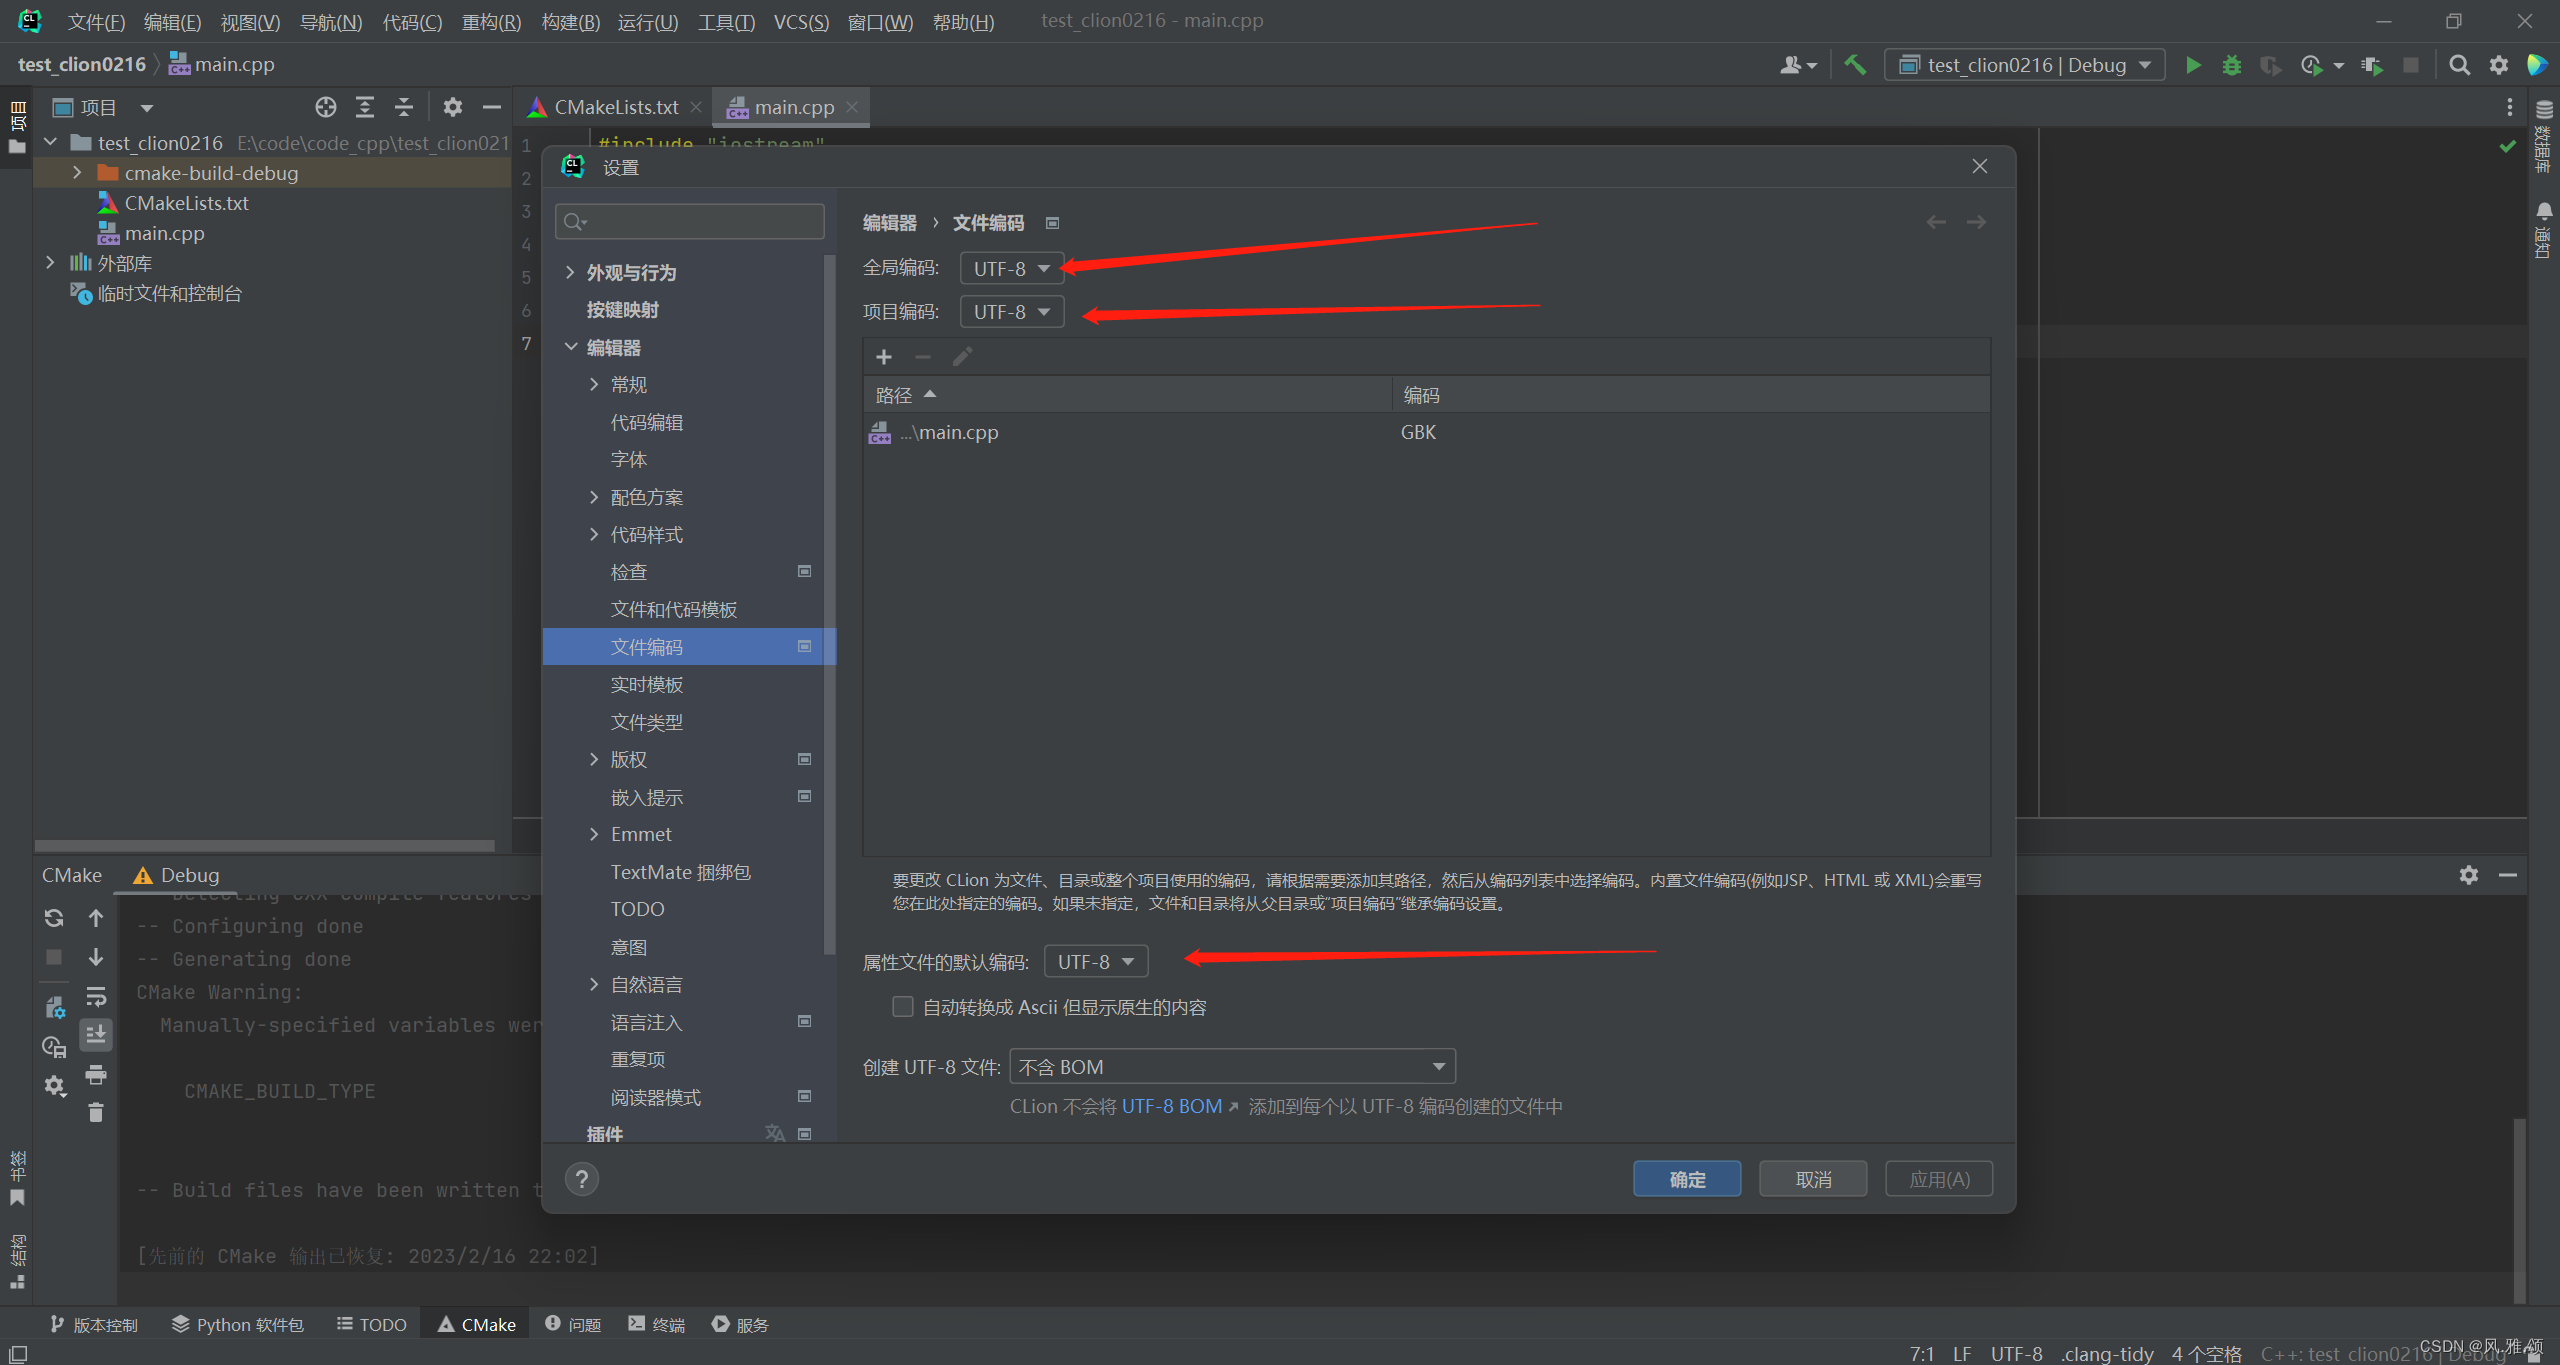Expand the cmake-build-debug folder
The width and height of the screenshot is (2560, 1365).
77,173
